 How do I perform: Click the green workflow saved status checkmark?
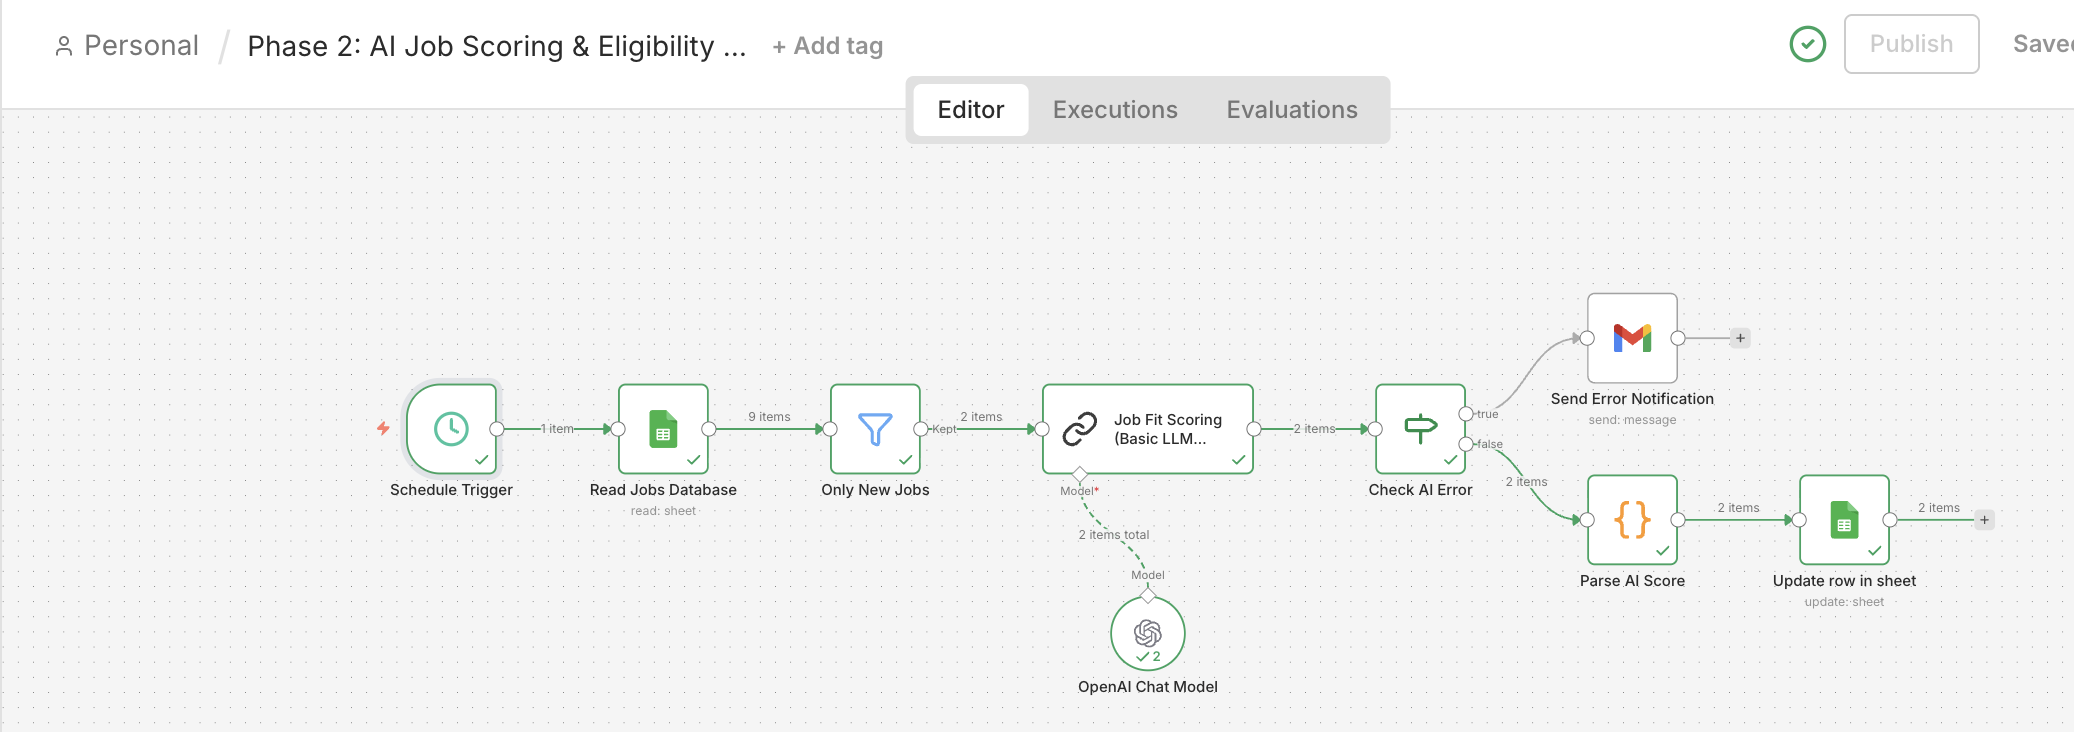tap(1808, 44)
